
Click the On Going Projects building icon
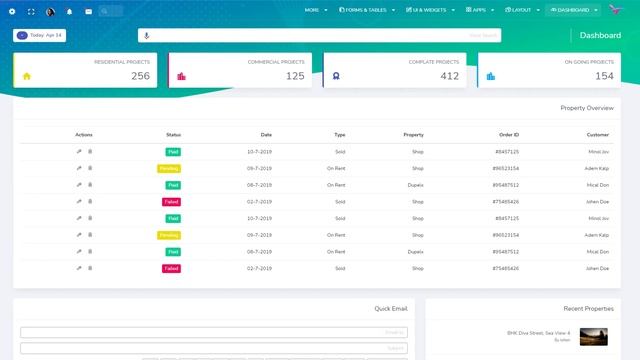pos(491,76)
